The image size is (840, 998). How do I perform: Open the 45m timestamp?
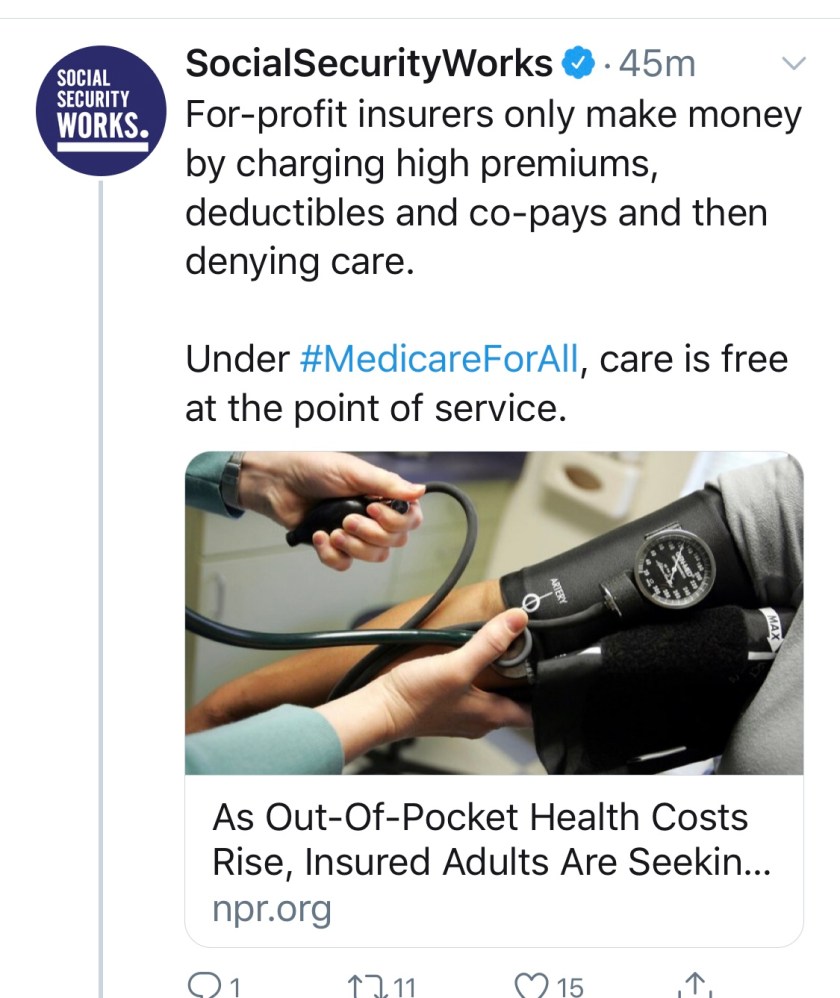[x=657, y=65]
